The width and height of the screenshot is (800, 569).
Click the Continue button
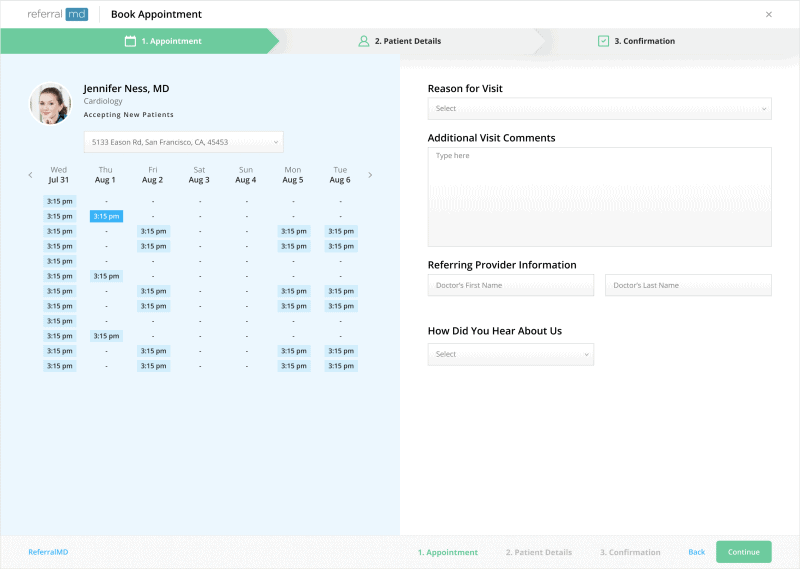point(744,552)
